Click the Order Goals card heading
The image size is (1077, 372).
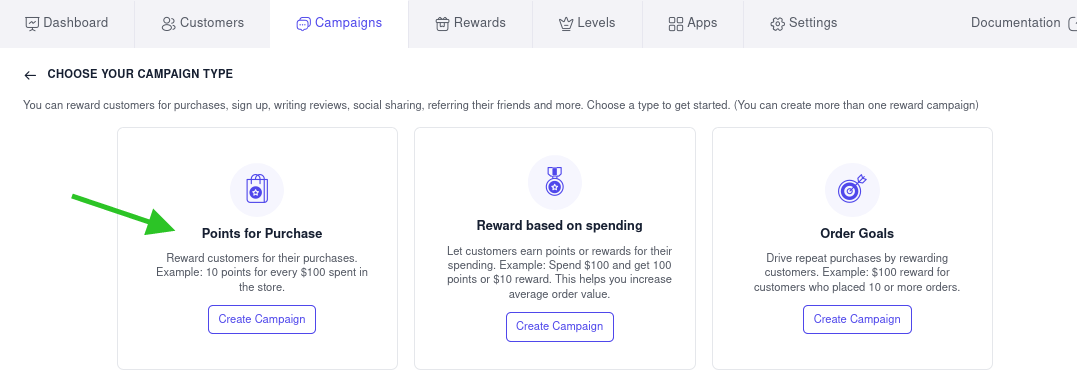pos(857,233)
